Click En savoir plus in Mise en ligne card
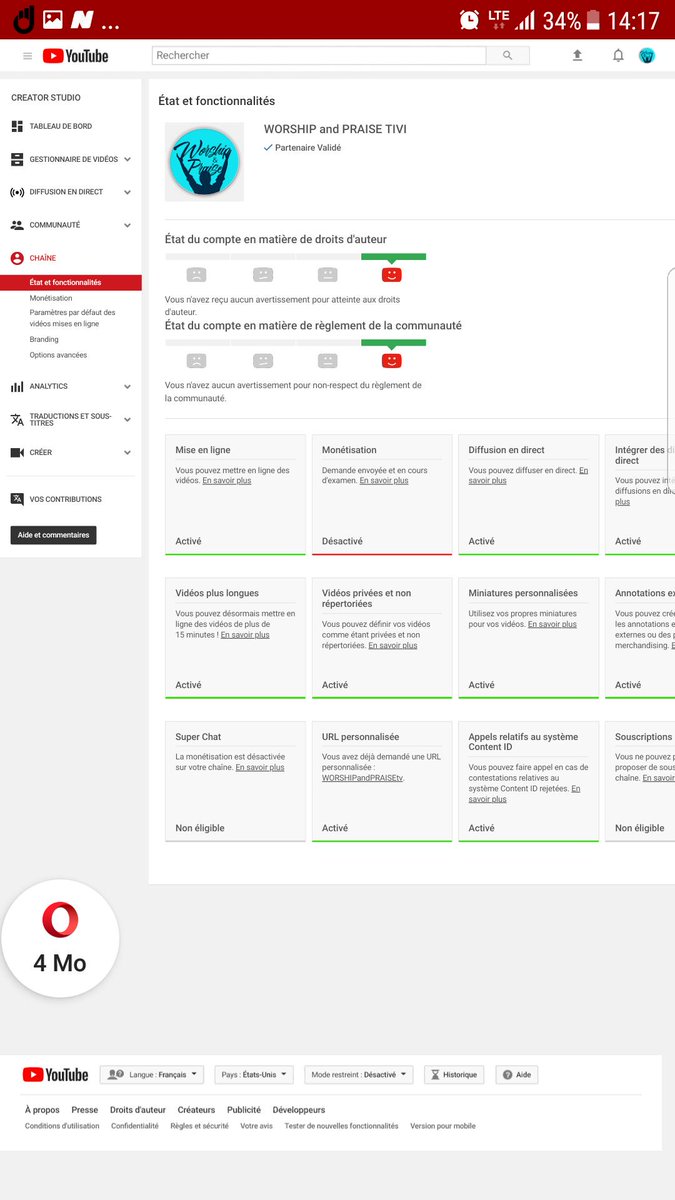 click(227, 481)
